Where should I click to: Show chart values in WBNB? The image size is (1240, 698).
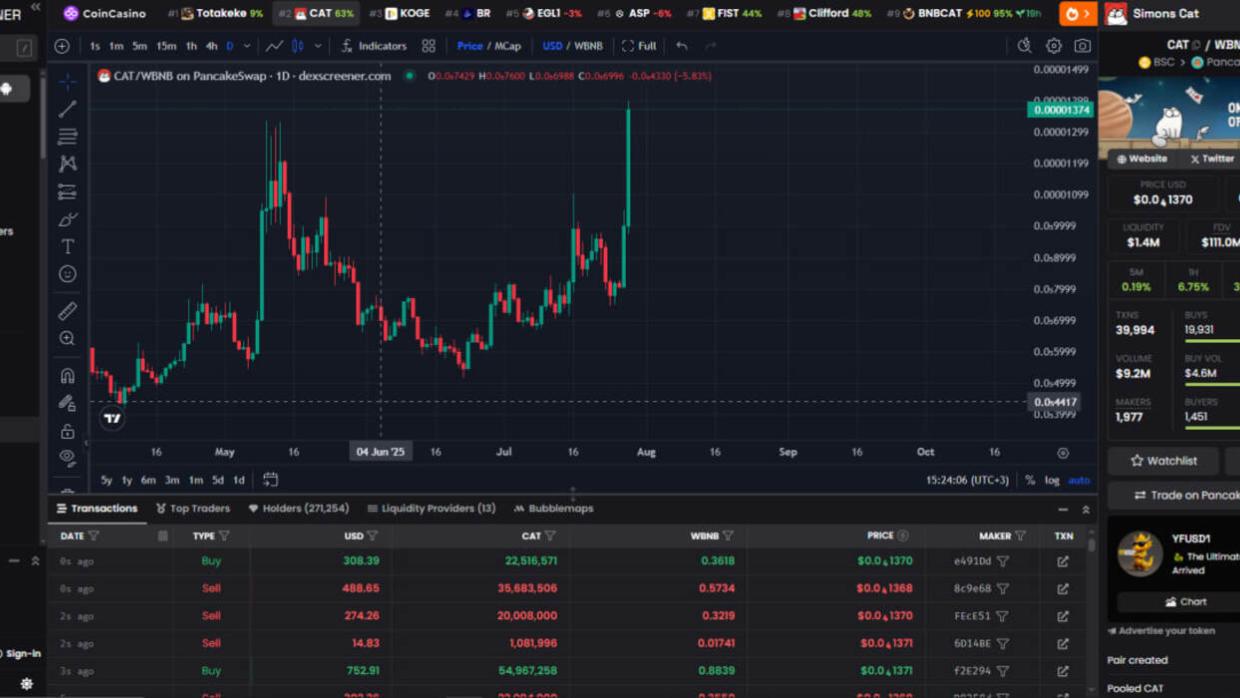coord(588,46)
